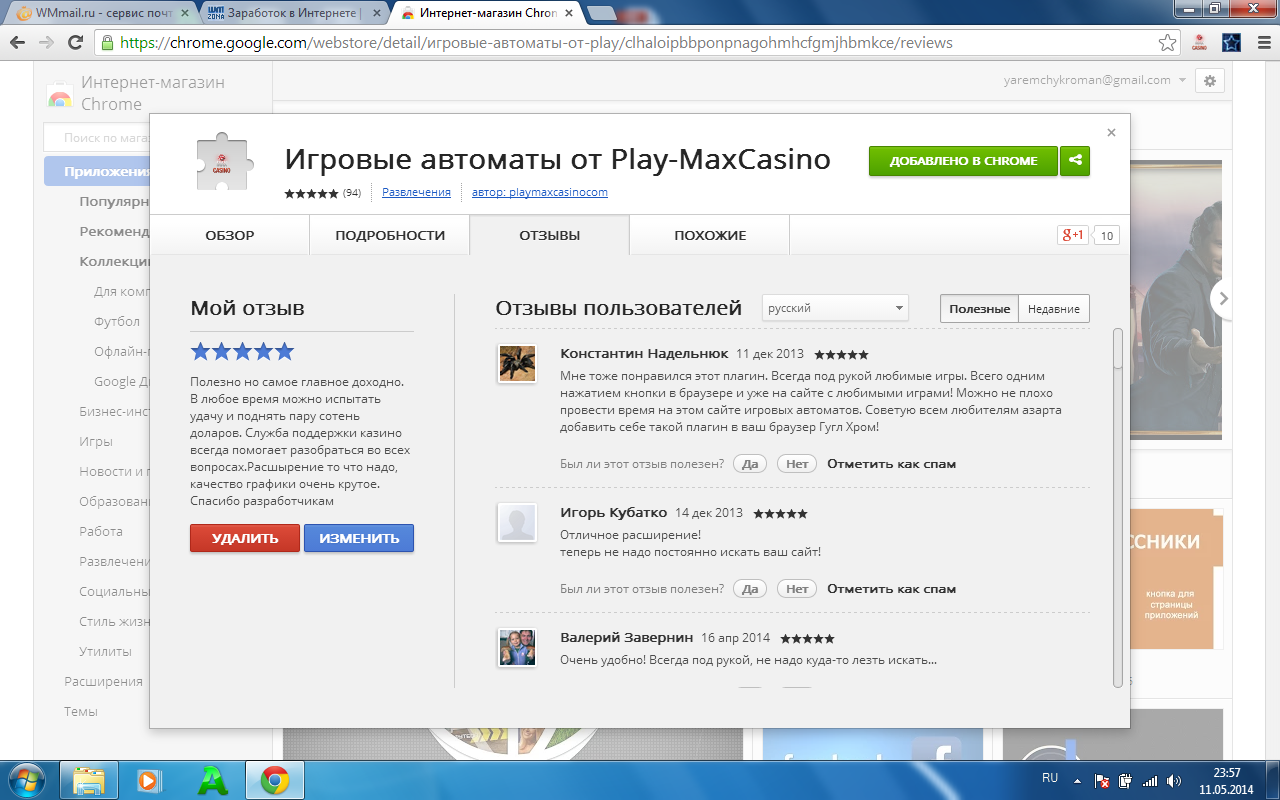
Task: Open Расширения section in sidebar
Action: click(x=104, y=682)
